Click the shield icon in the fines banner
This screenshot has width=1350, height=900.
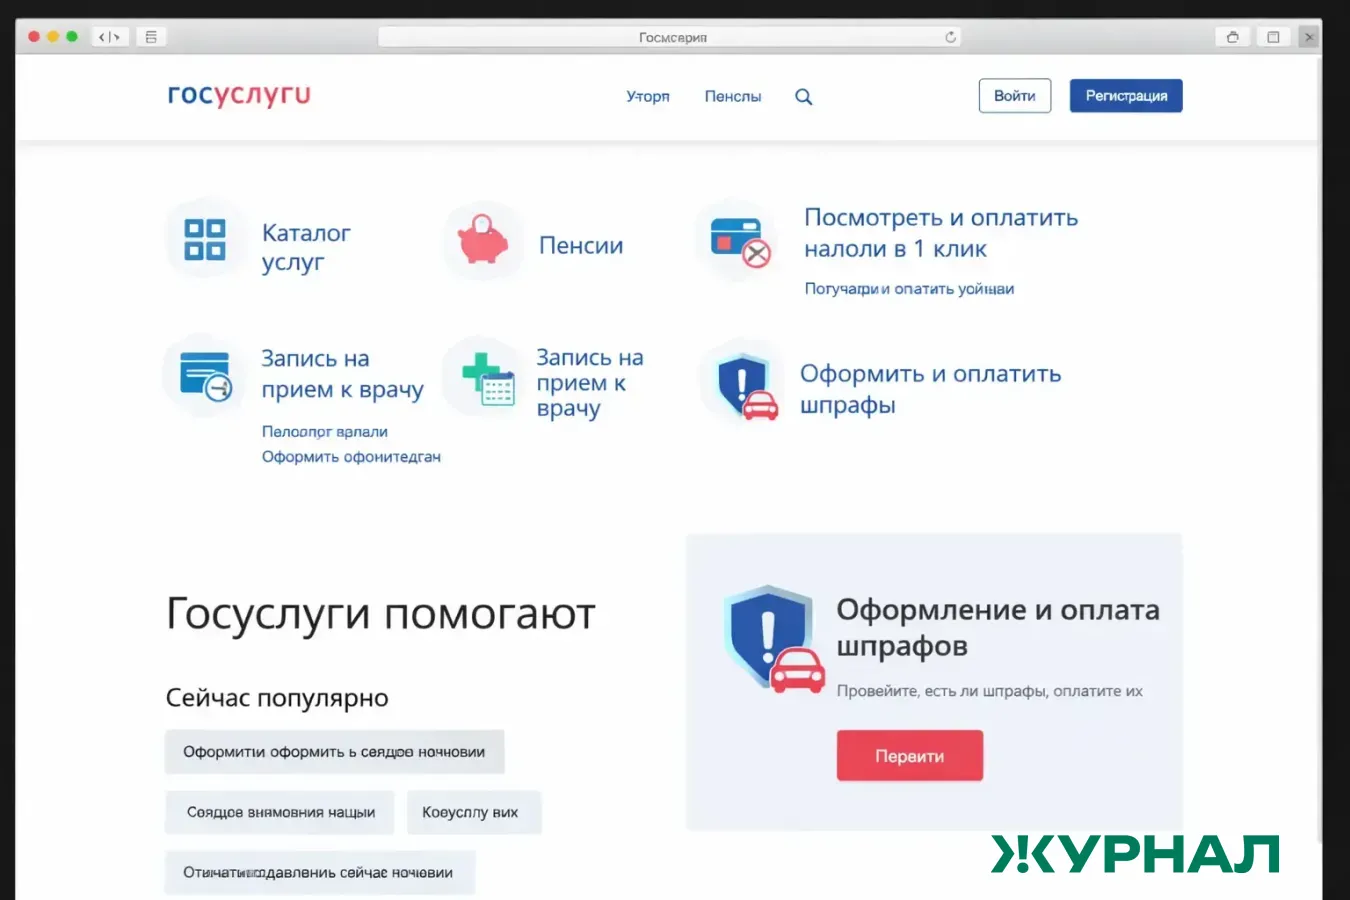770,634
